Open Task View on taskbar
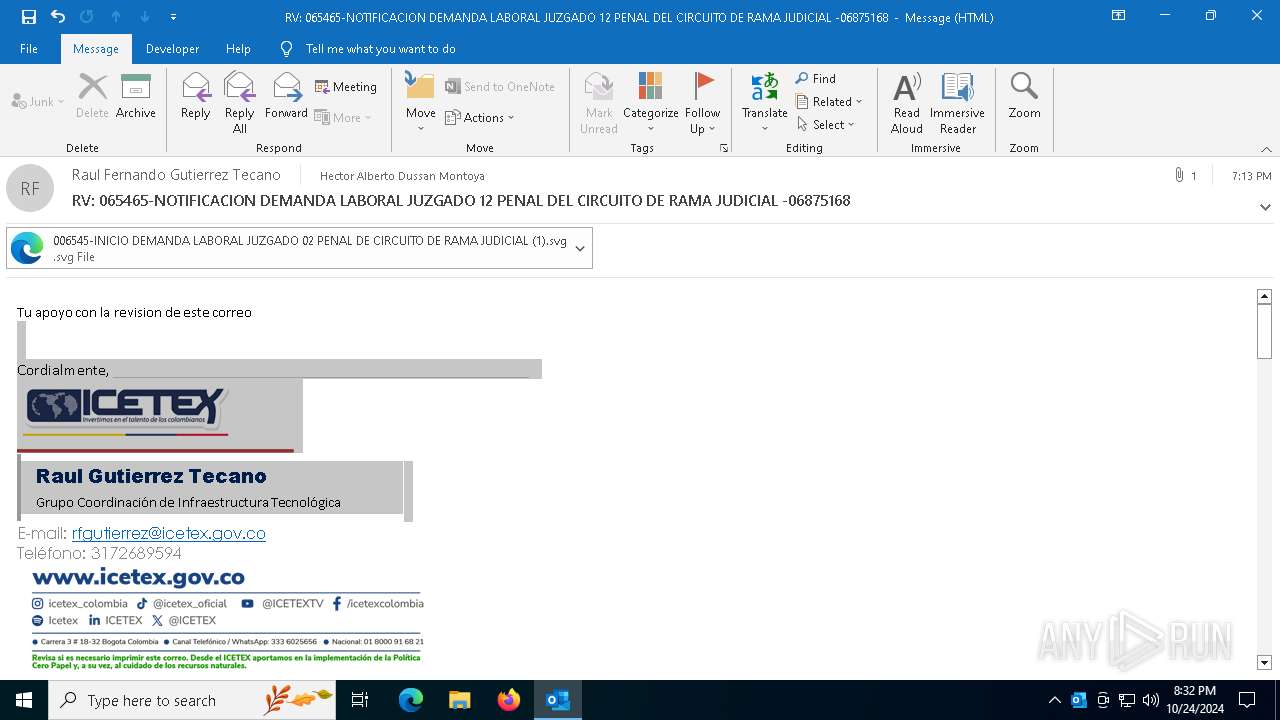 360,700
